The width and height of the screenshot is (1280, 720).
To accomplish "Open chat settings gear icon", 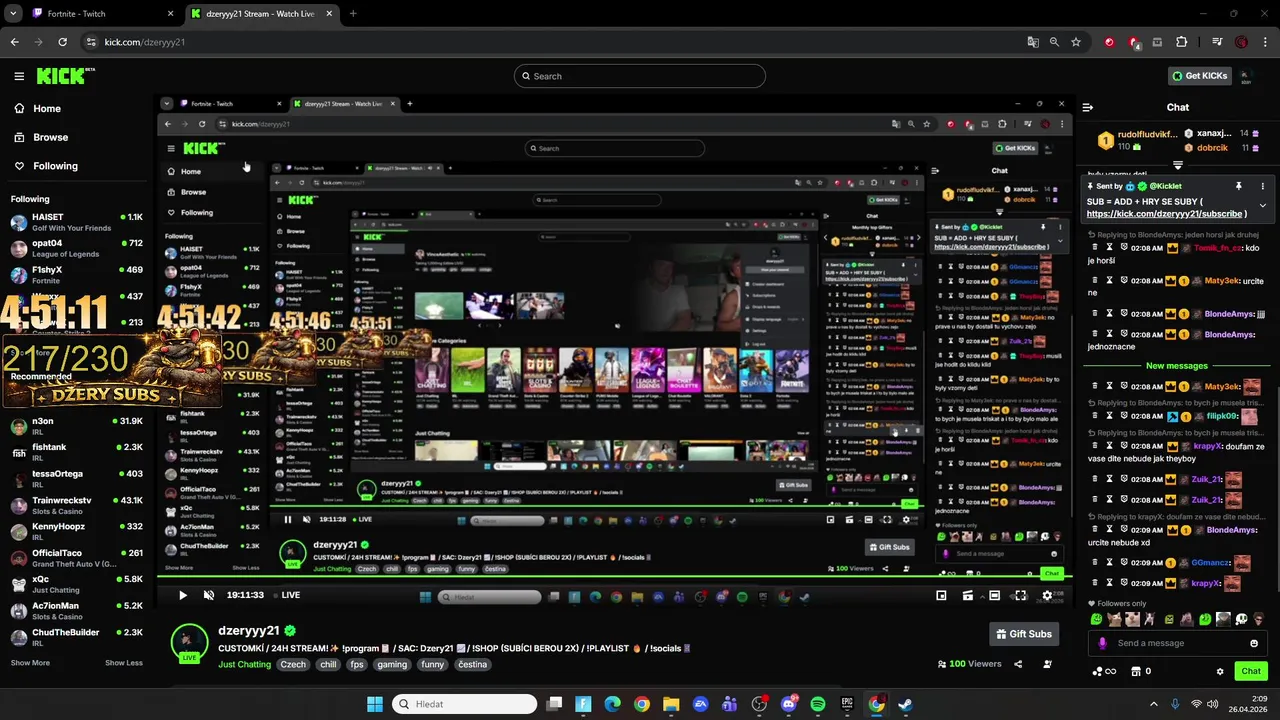I will coord(1219,671).
